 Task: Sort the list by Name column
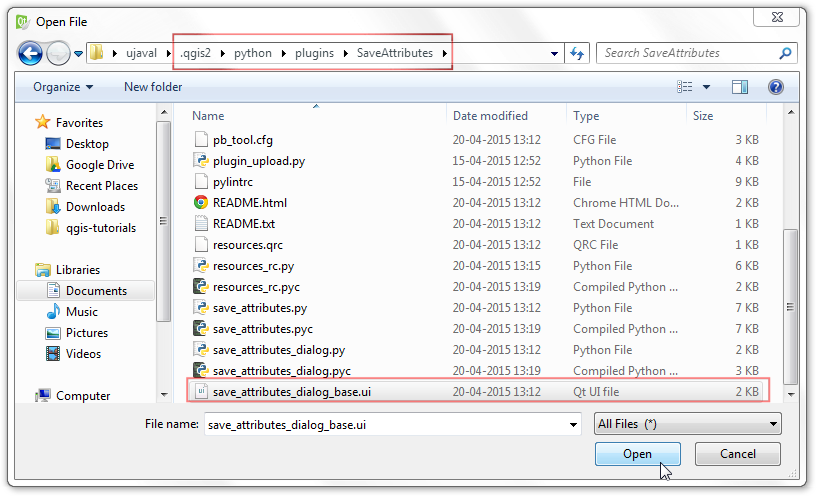click(208, 116)
